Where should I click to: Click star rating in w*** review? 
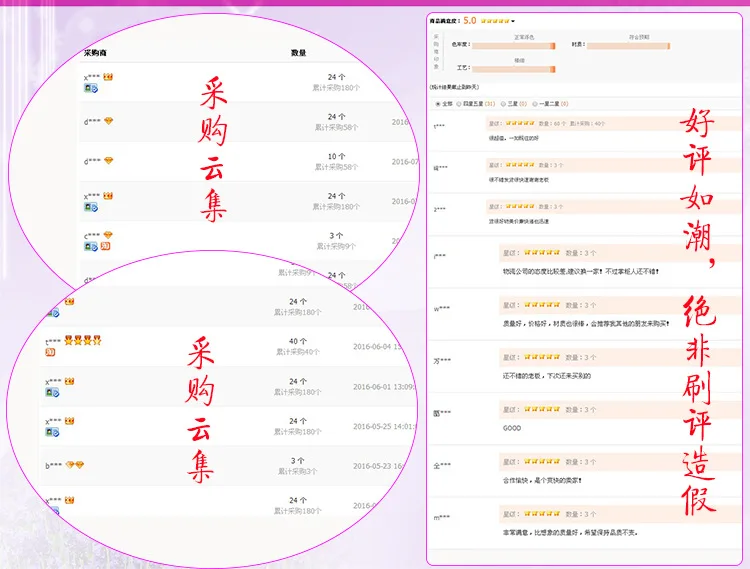coord(542,305)
